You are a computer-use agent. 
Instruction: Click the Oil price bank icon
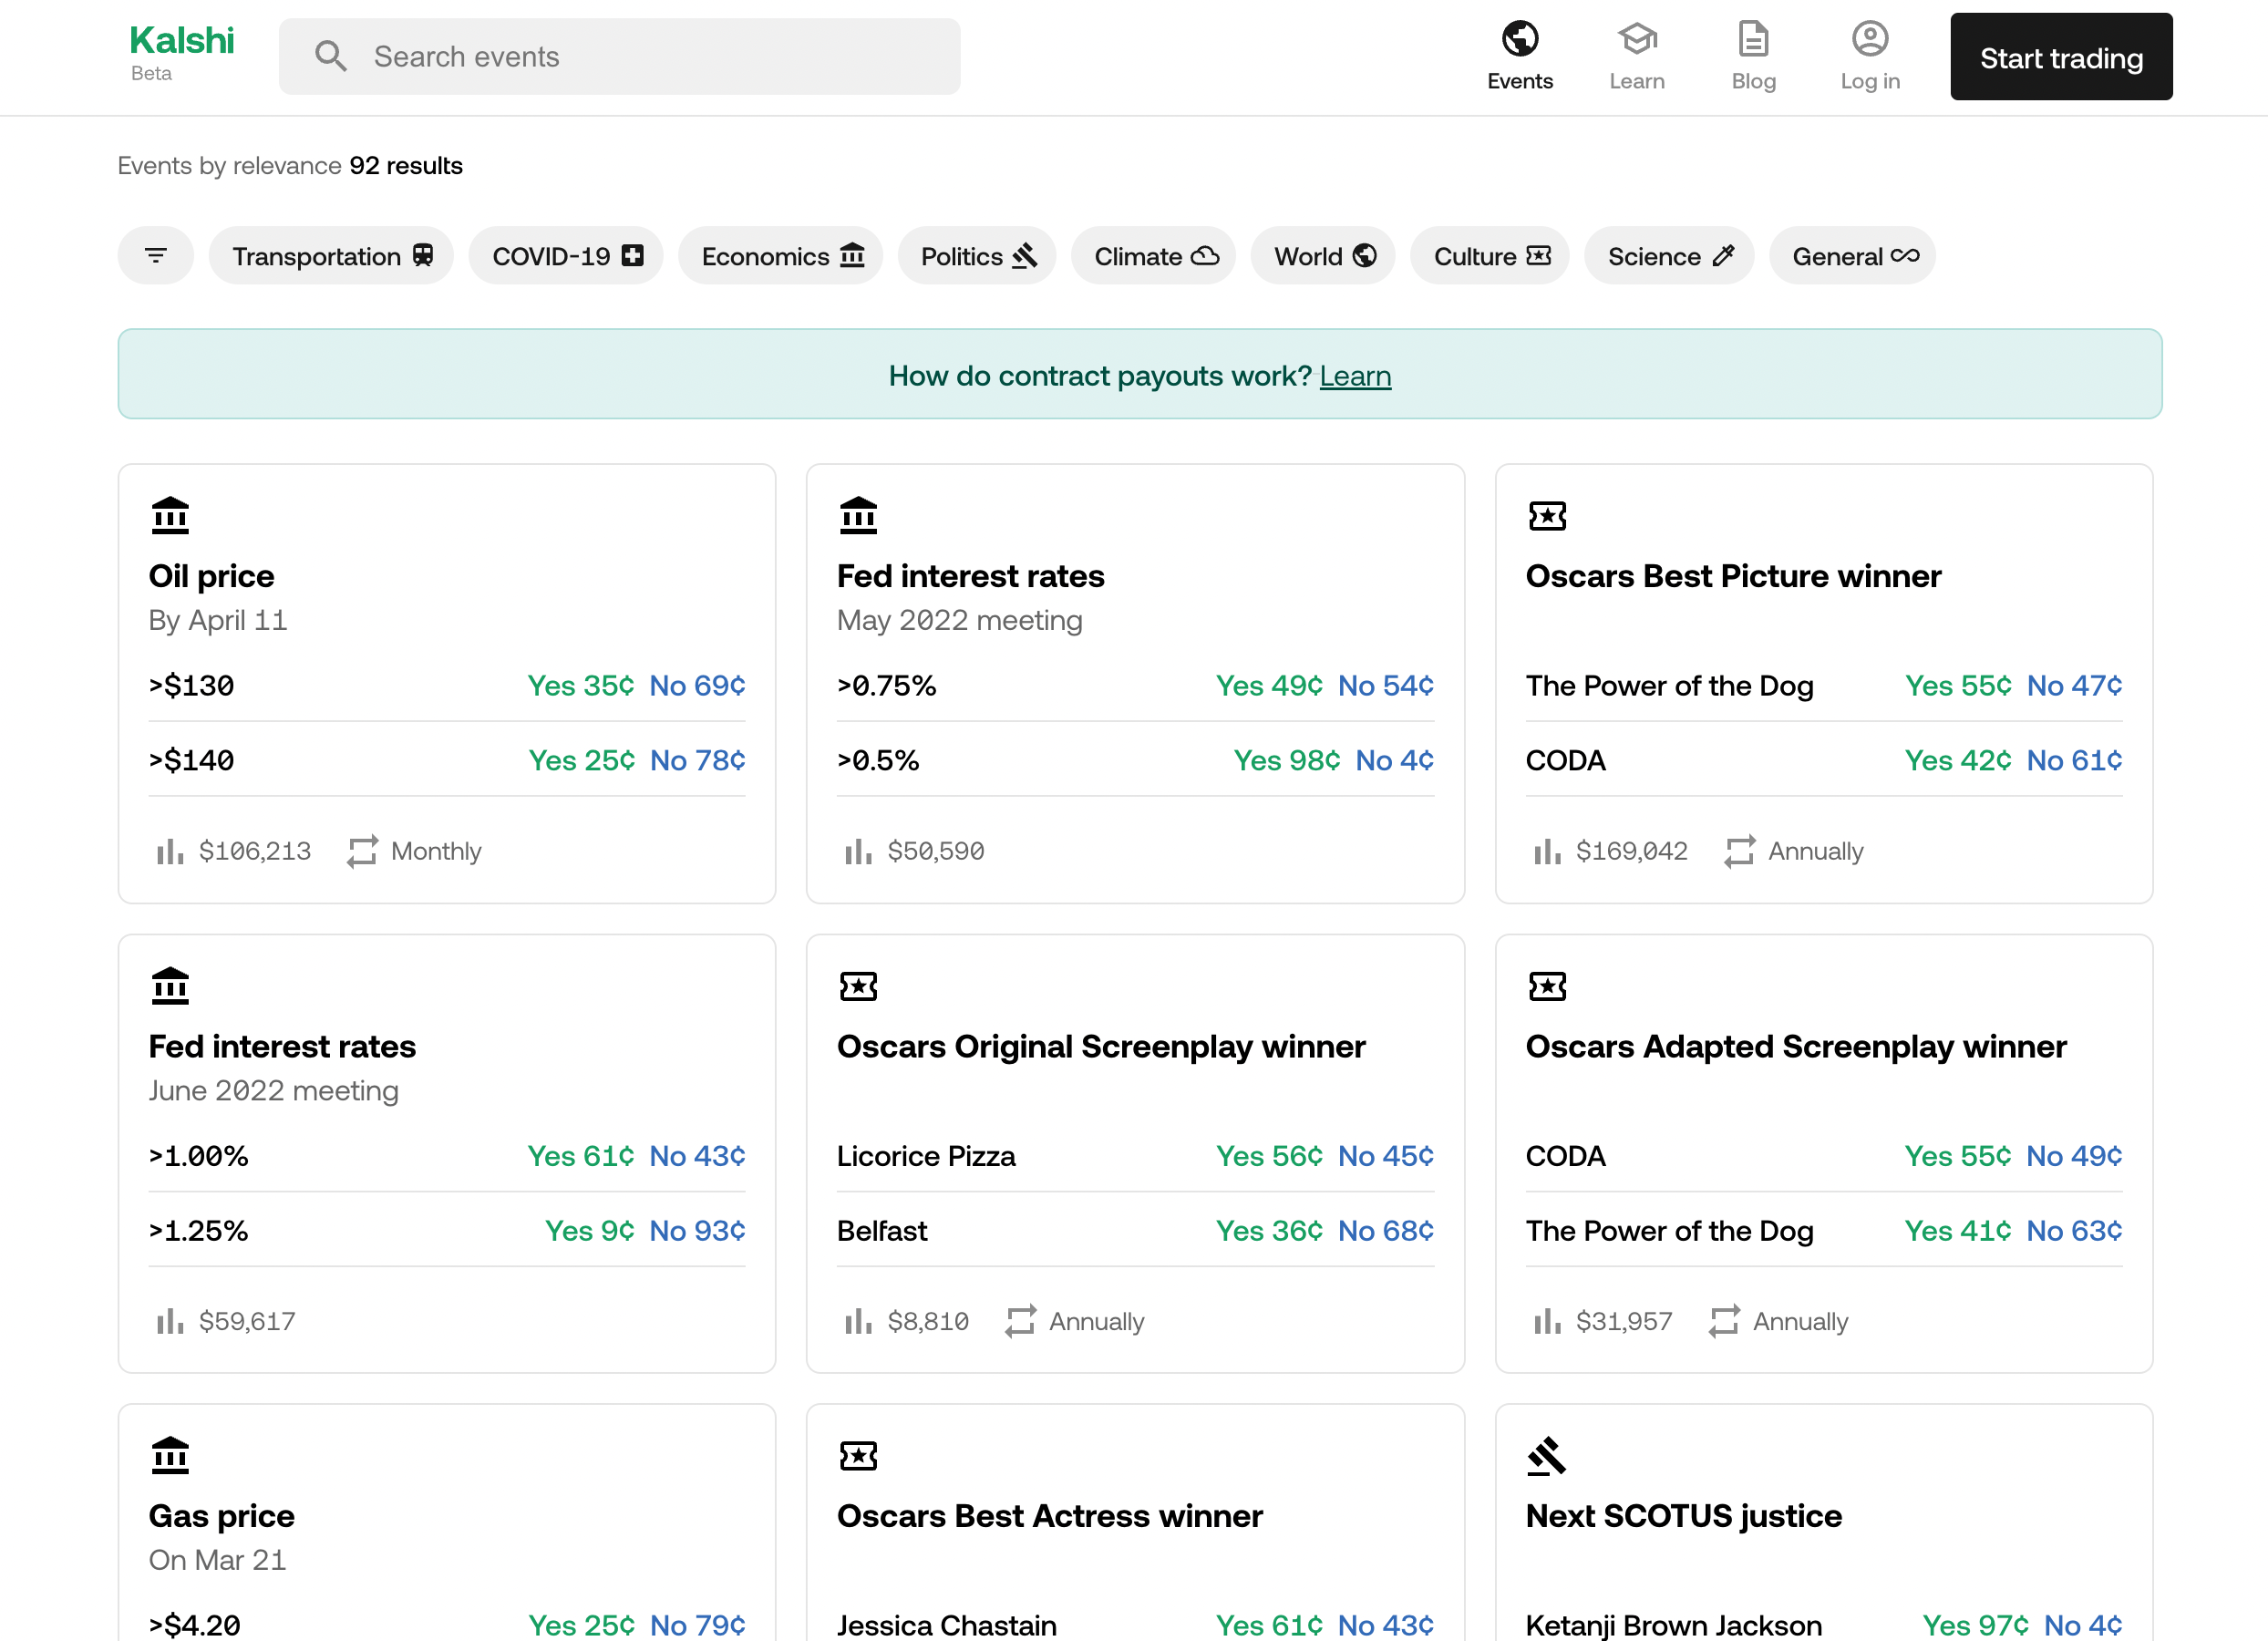(x=170, y=515)
